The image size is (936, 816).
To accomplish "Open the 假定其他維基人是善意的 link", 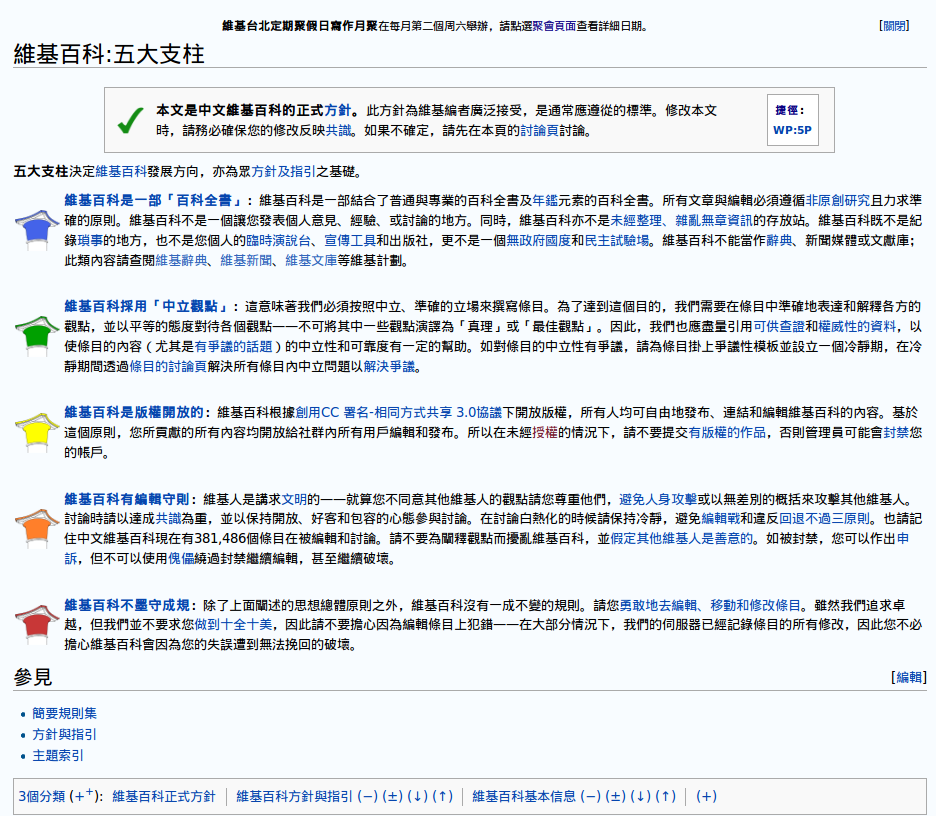I will point(681,538).
